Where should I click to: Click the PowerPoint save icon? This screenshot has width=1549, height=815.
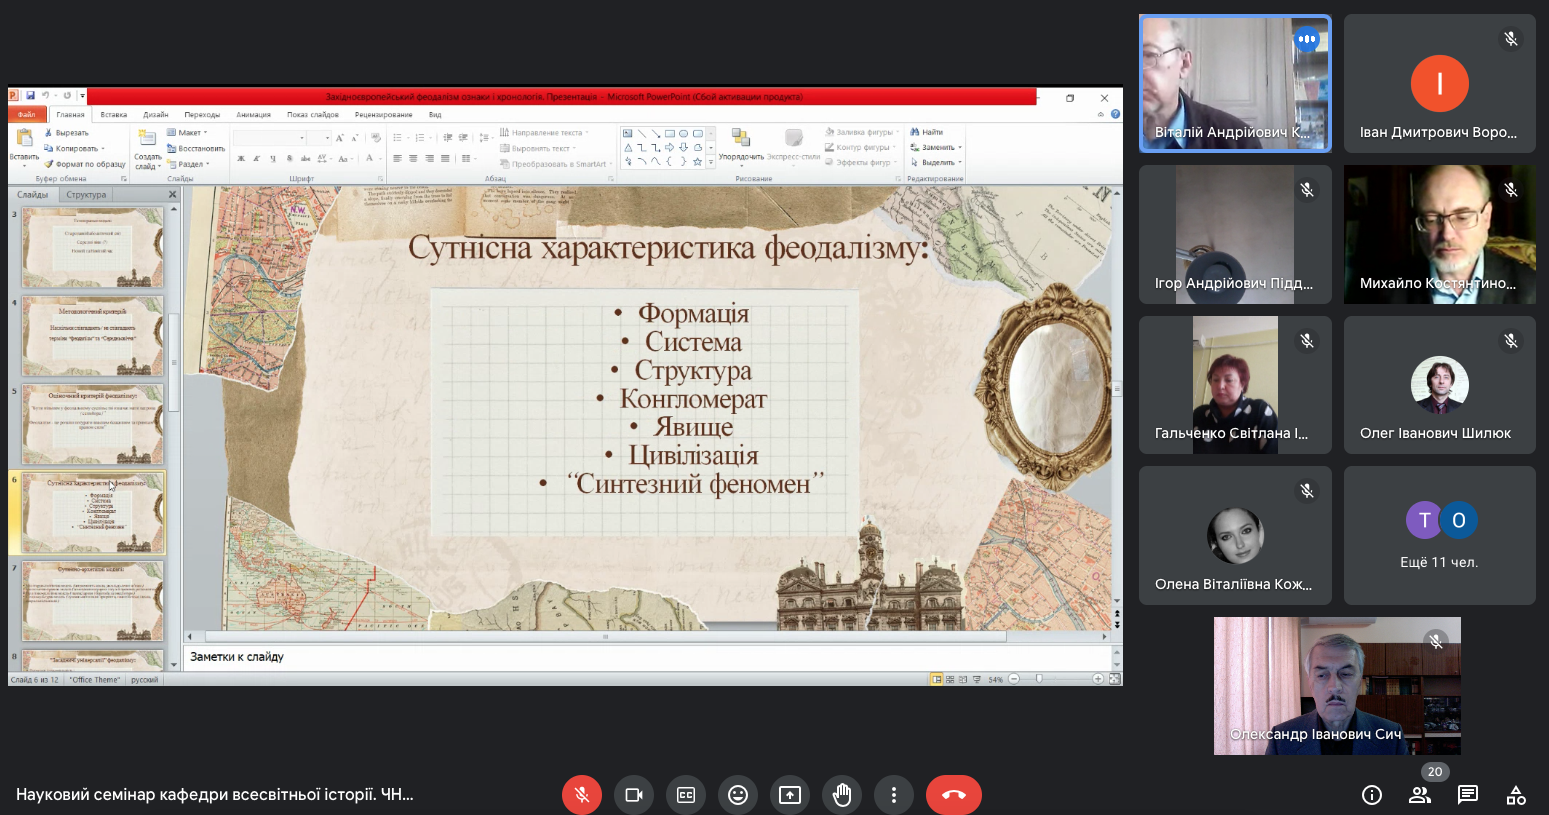pos(31,96)
